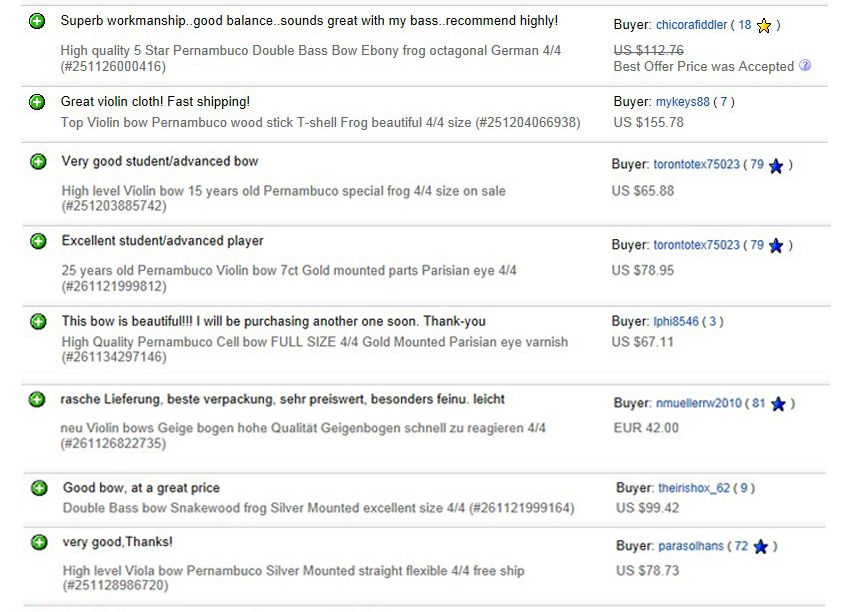Open buyer profile theirishox_62
850x612 pixels.
coord(694,488)
